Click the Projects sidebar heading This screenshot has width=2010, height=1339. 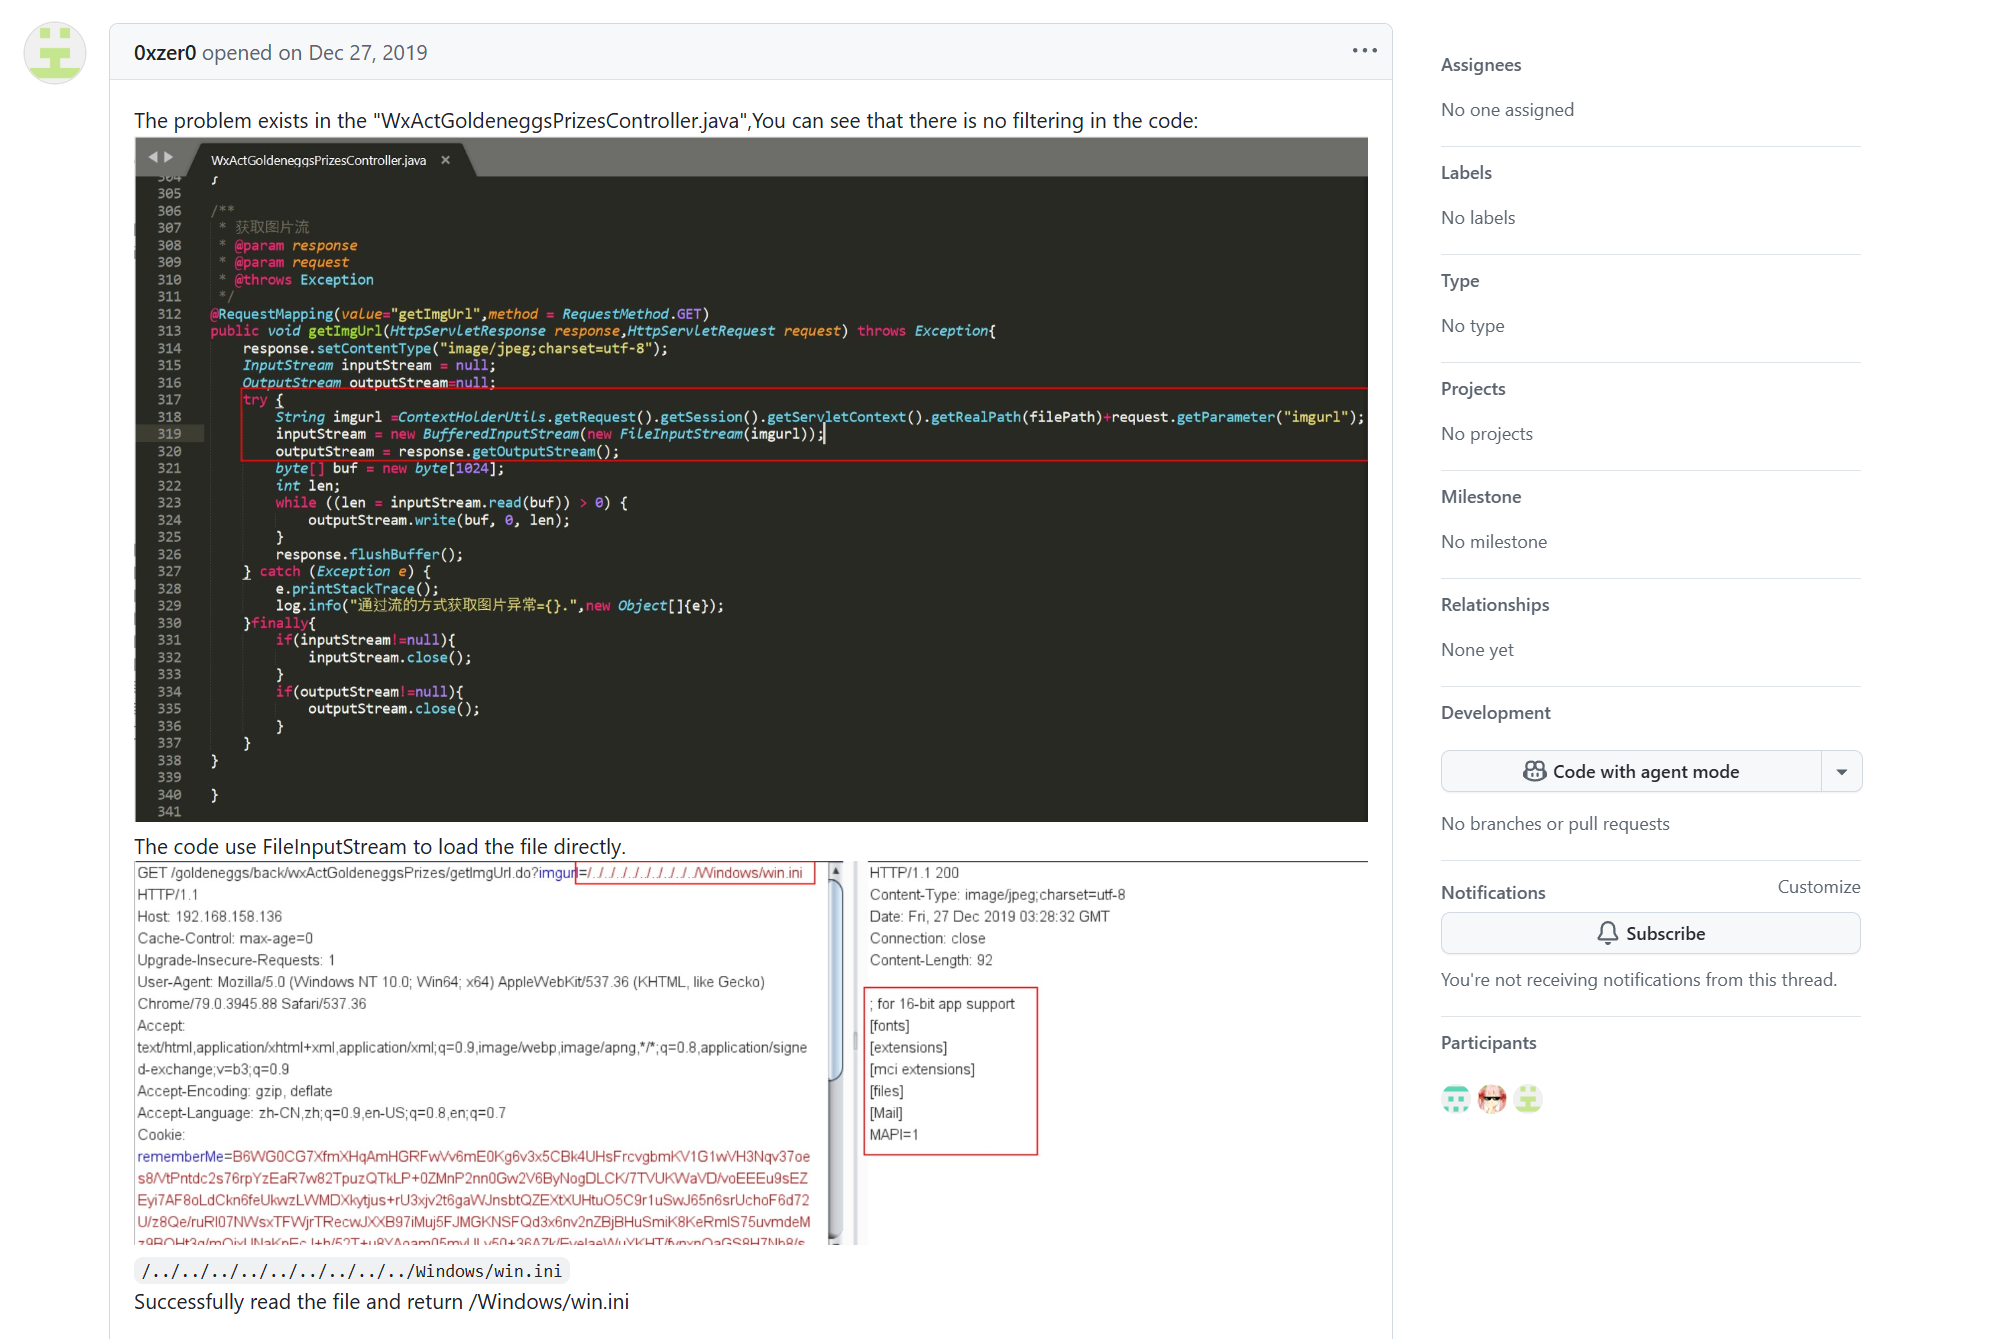click(x=1472, y=389)
